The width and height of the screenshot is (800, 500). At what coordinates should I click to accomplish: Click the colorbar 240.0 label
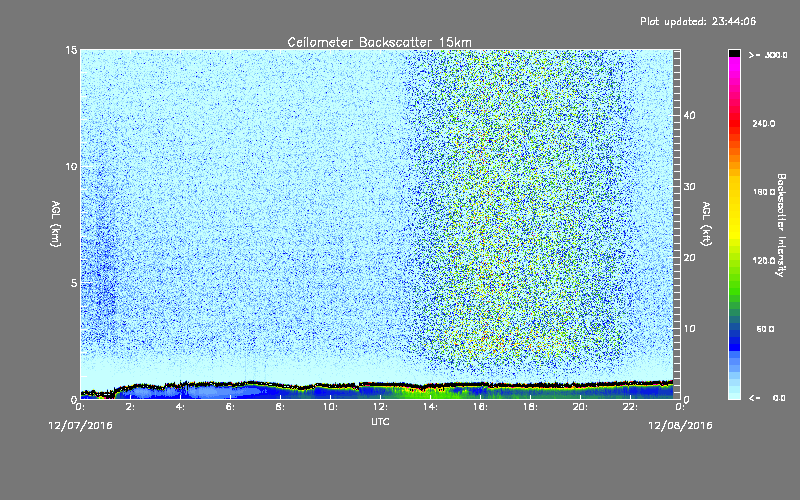764,123
